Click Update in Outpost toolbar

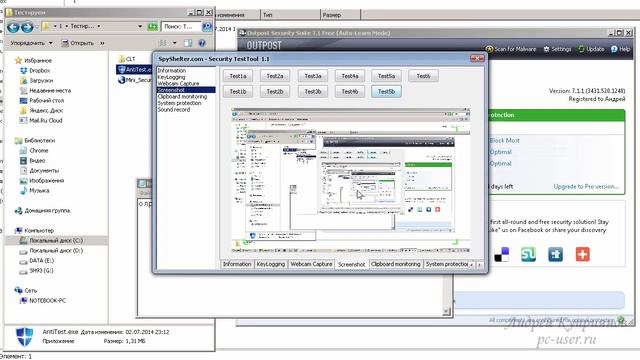(591, 49)
